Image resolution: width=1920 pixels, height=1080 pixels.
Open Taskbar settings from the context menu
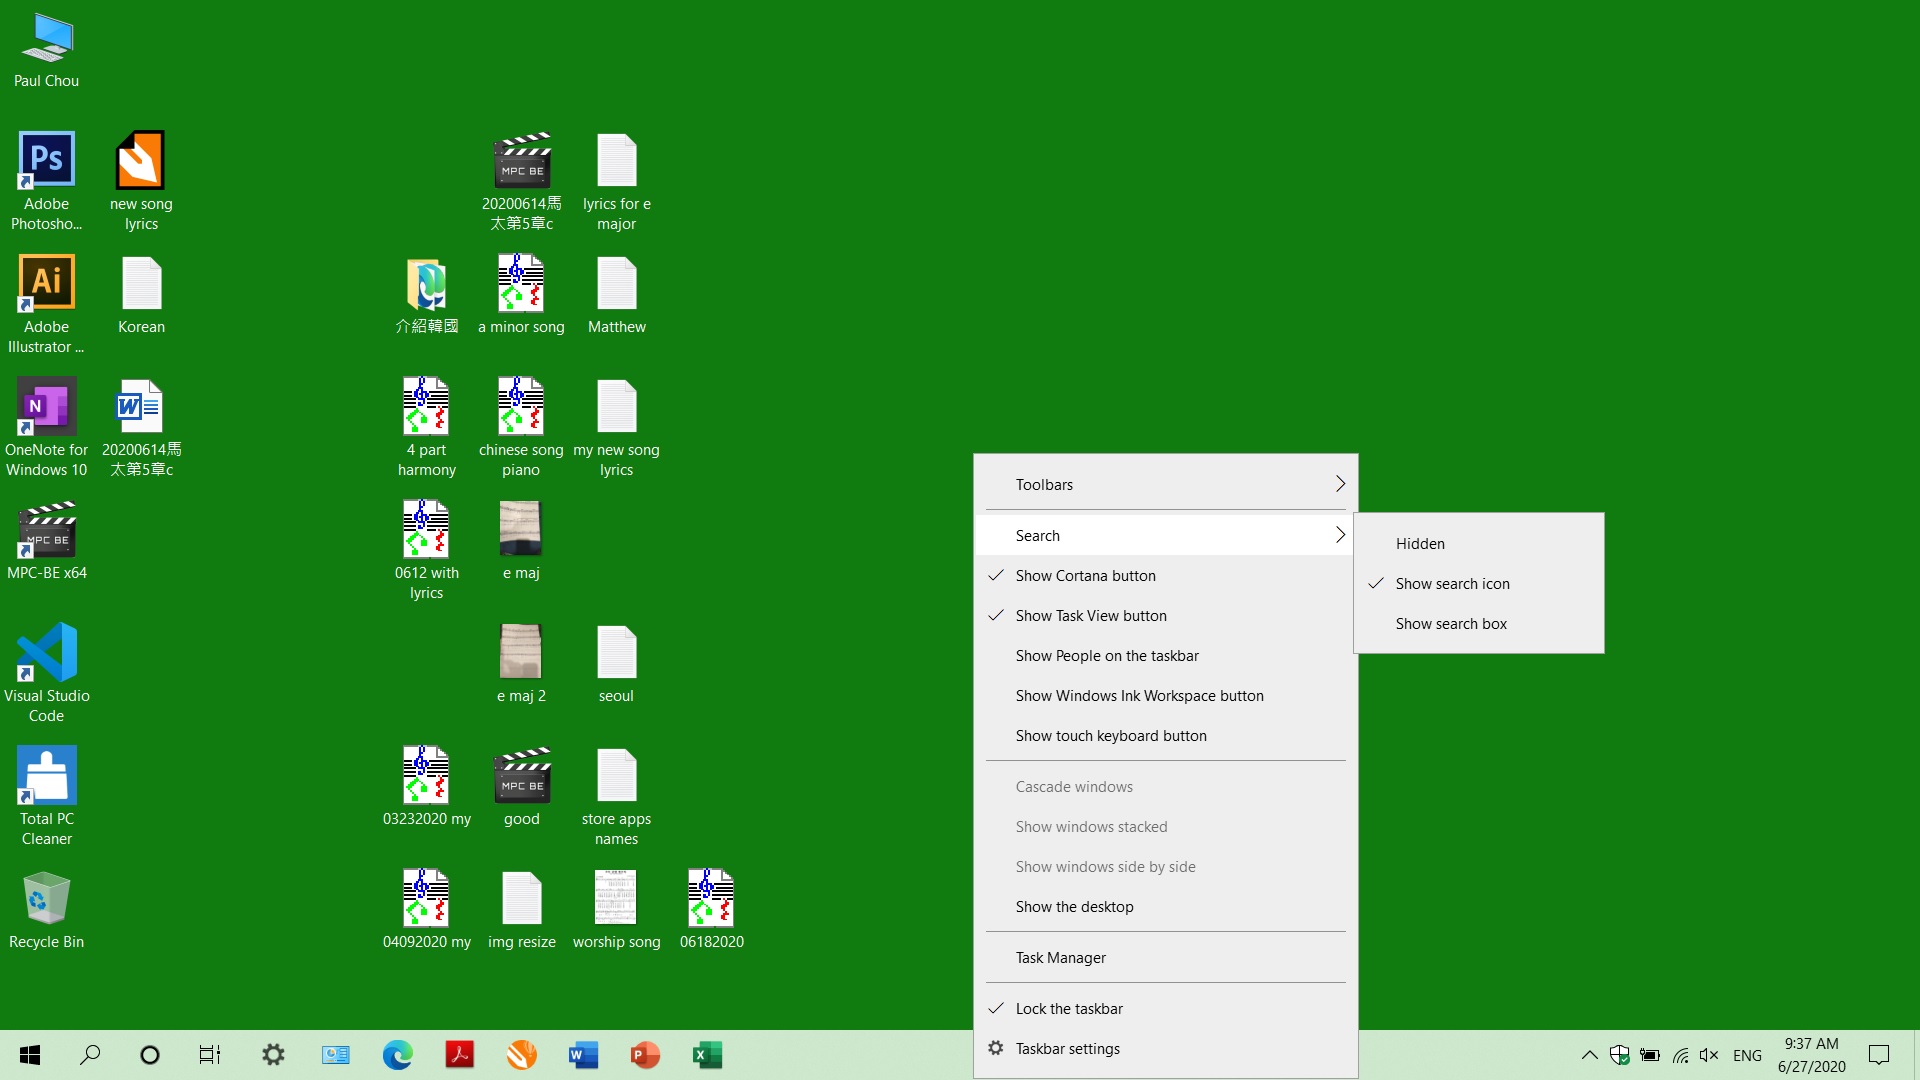pyautogui.click(x=1067, y=1049)
